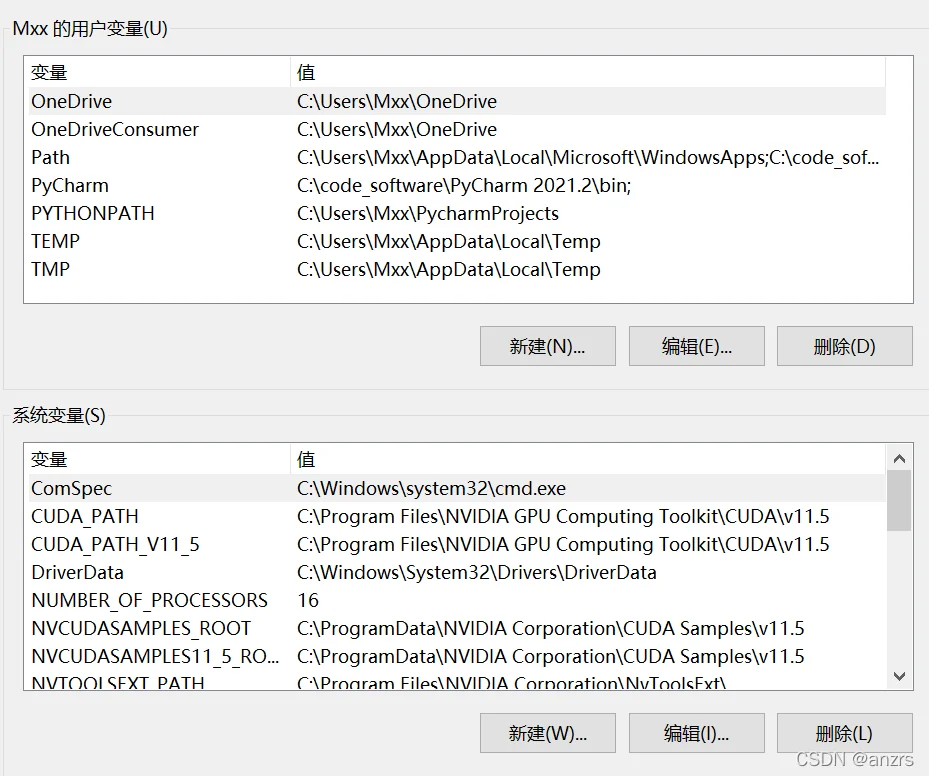Image resolution: width=929 pixels, height=776 pixels.
Task: Select the NUMBER_OF_PROCESSORS variable row
Action: click(x=150, y=601)
